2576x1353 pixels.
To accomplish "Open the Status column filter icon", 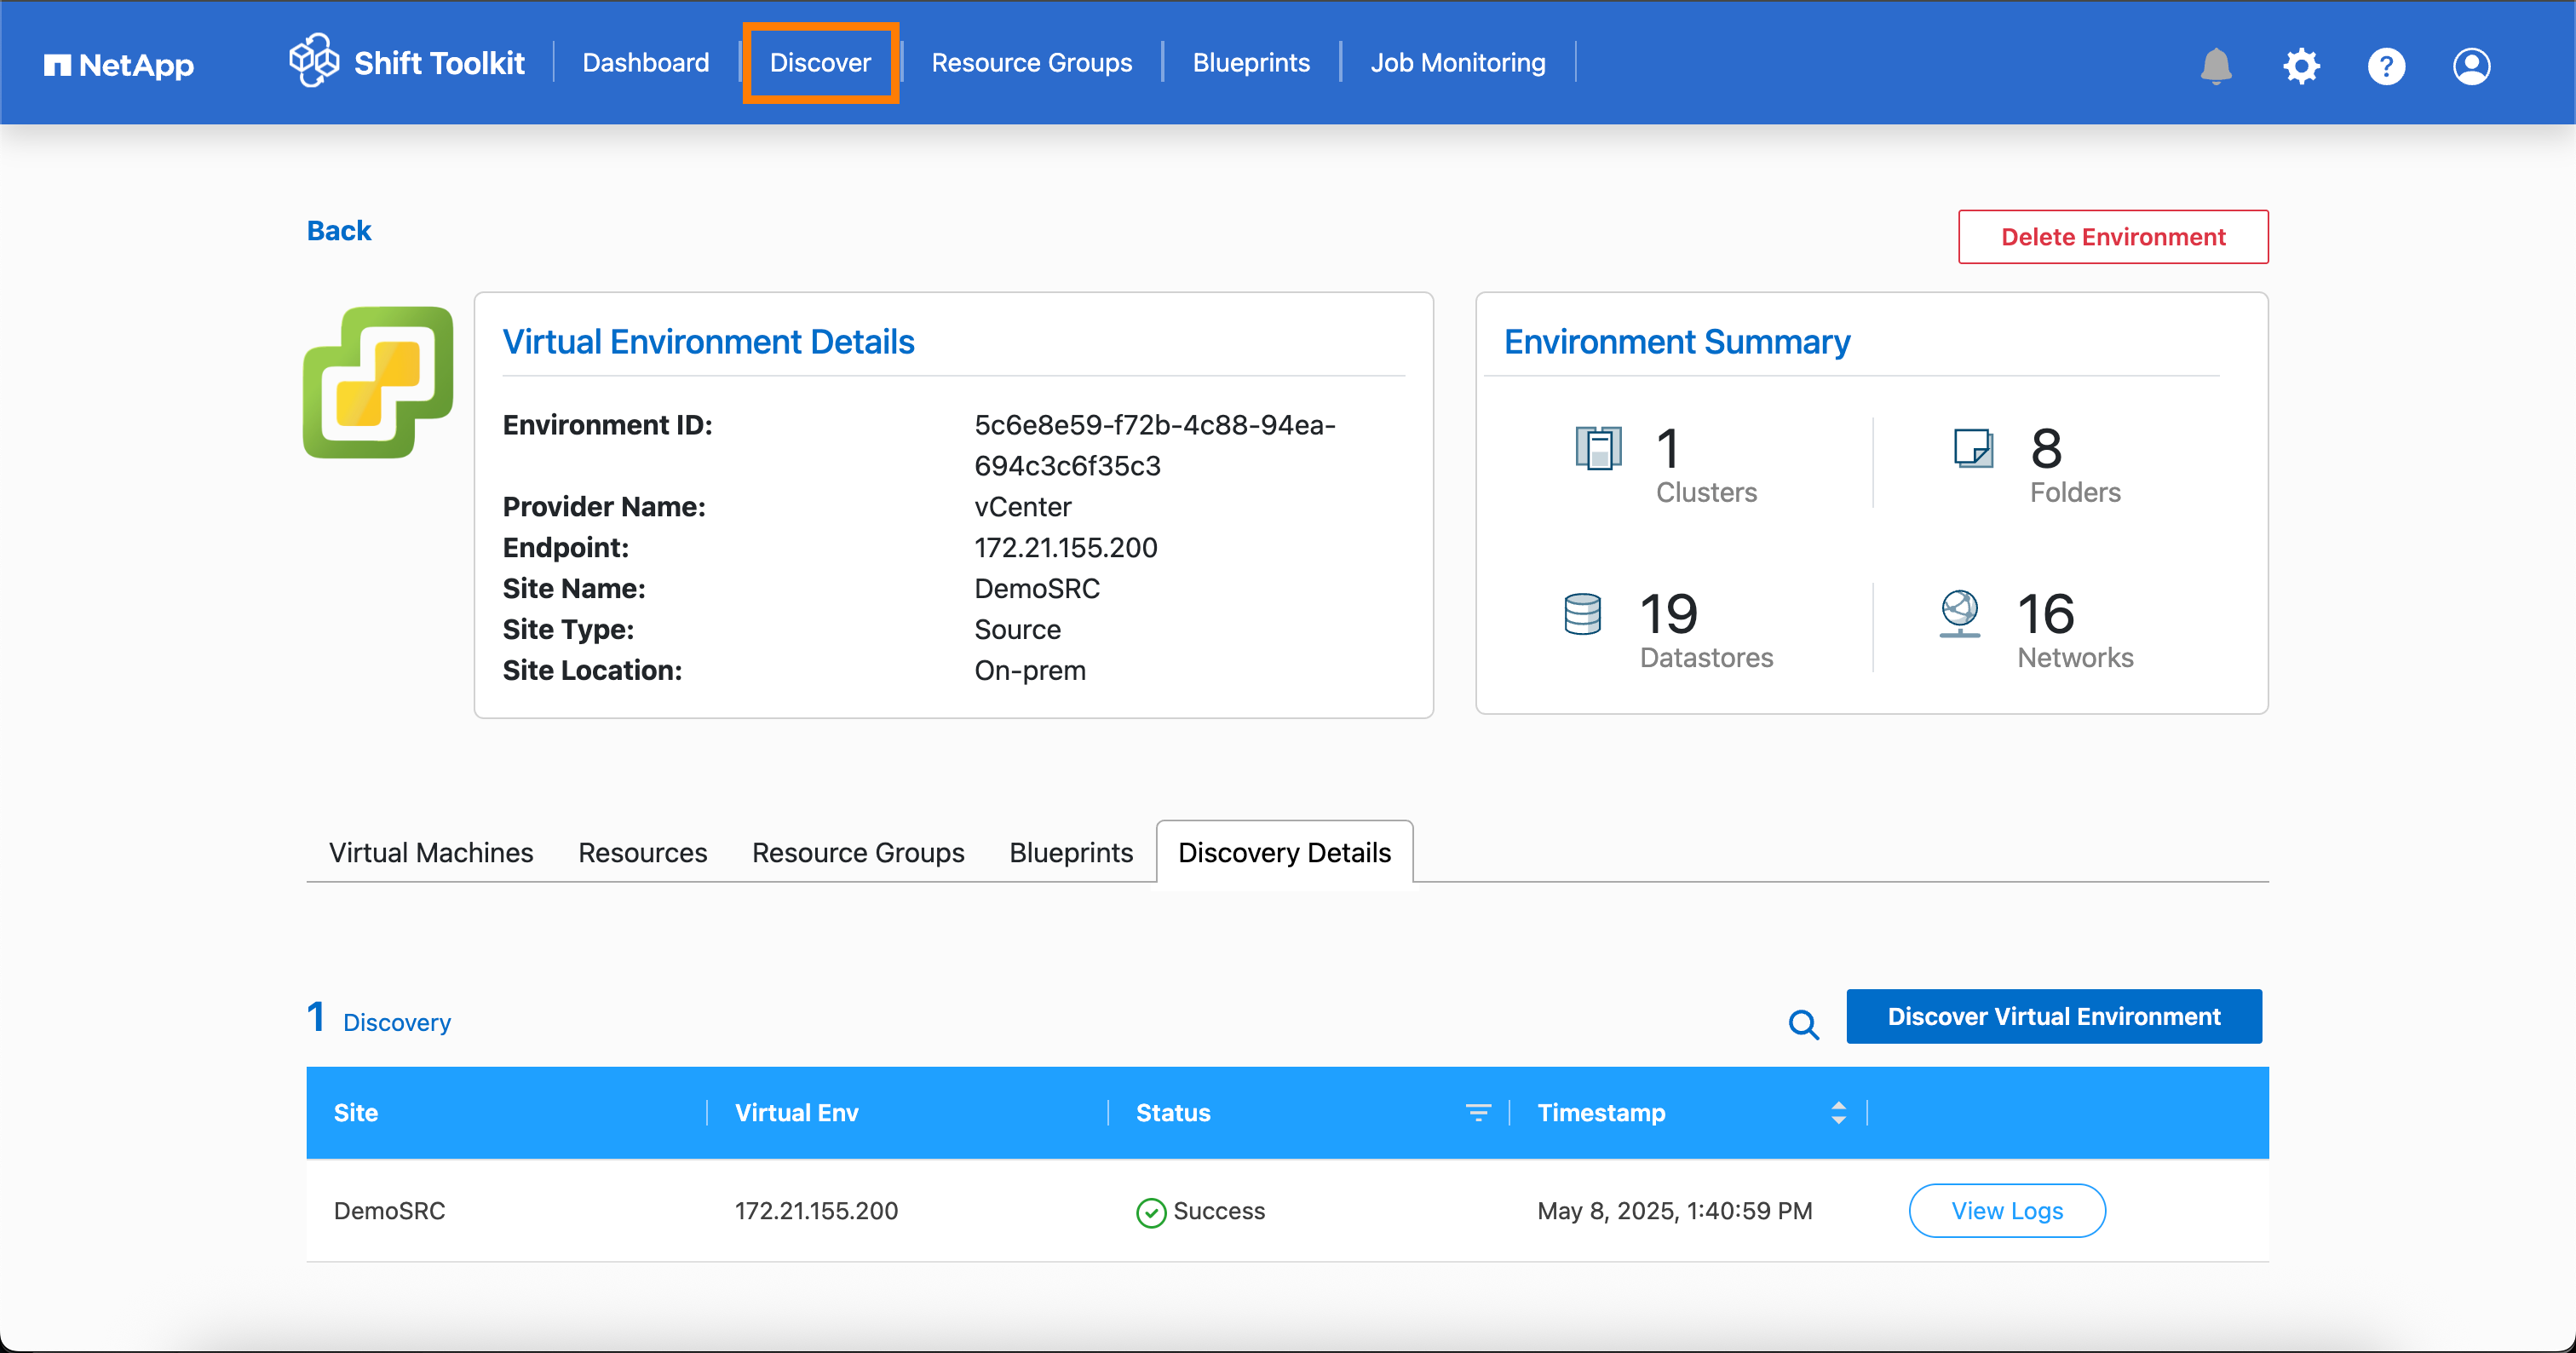I will point(1478,1113).
